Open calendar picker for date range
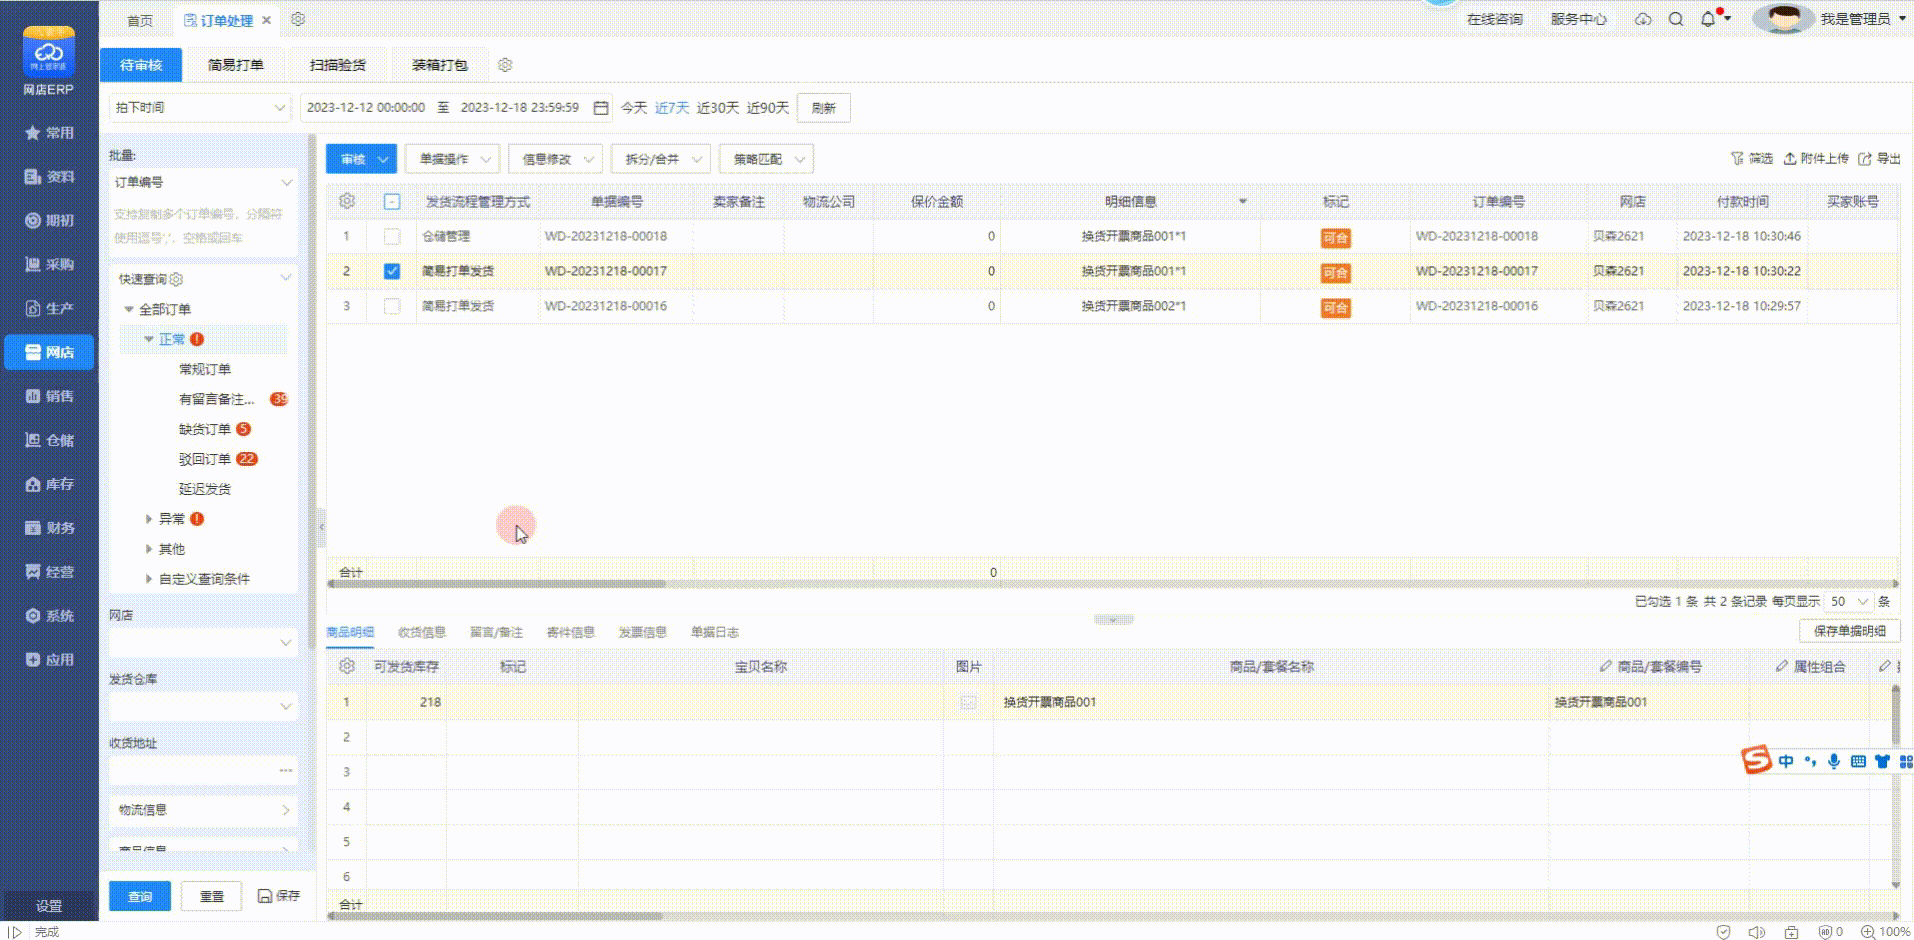This screenshot has height=940, width=1914. (601, 108)
